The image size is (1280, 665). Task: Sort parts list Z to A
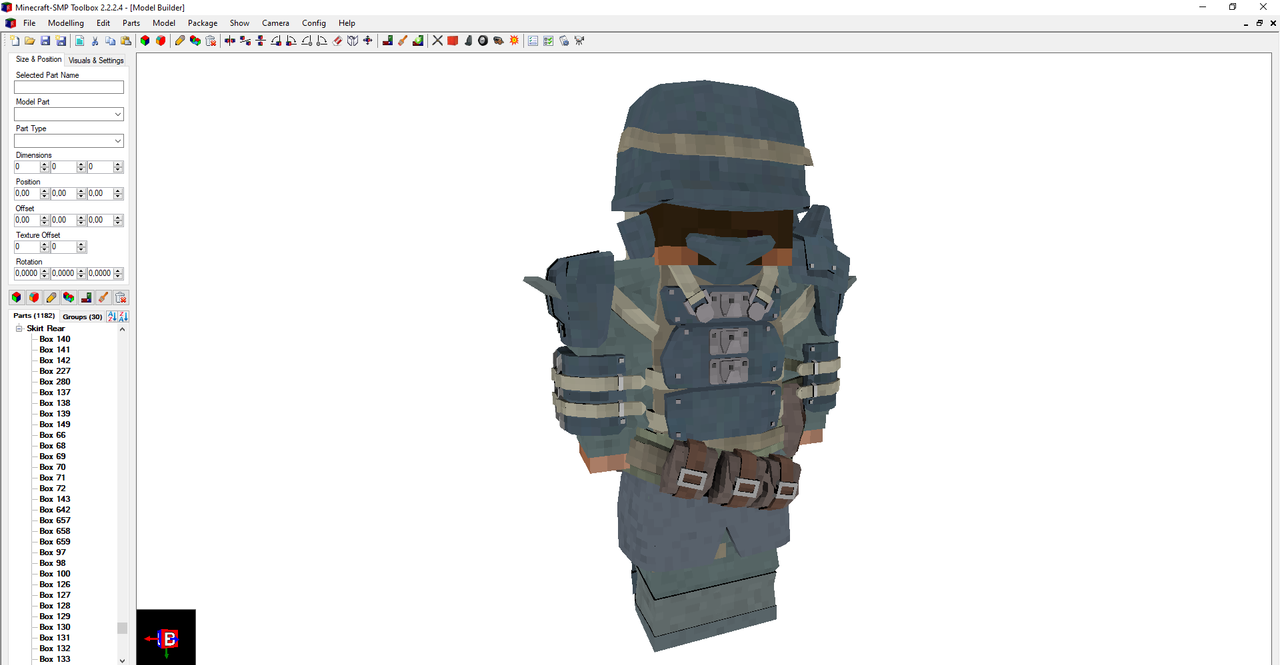124,316
